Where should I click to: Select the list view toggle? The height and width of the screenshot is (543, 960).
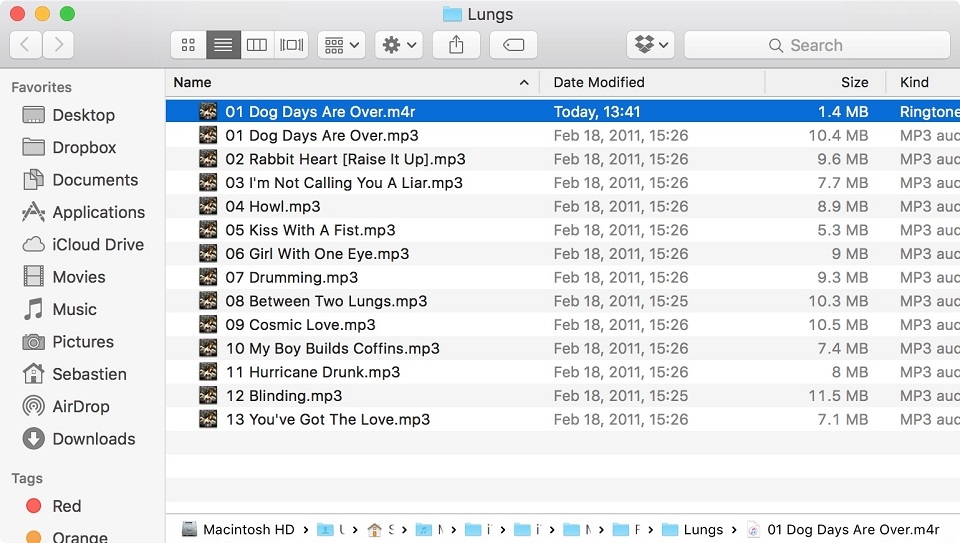223,45
